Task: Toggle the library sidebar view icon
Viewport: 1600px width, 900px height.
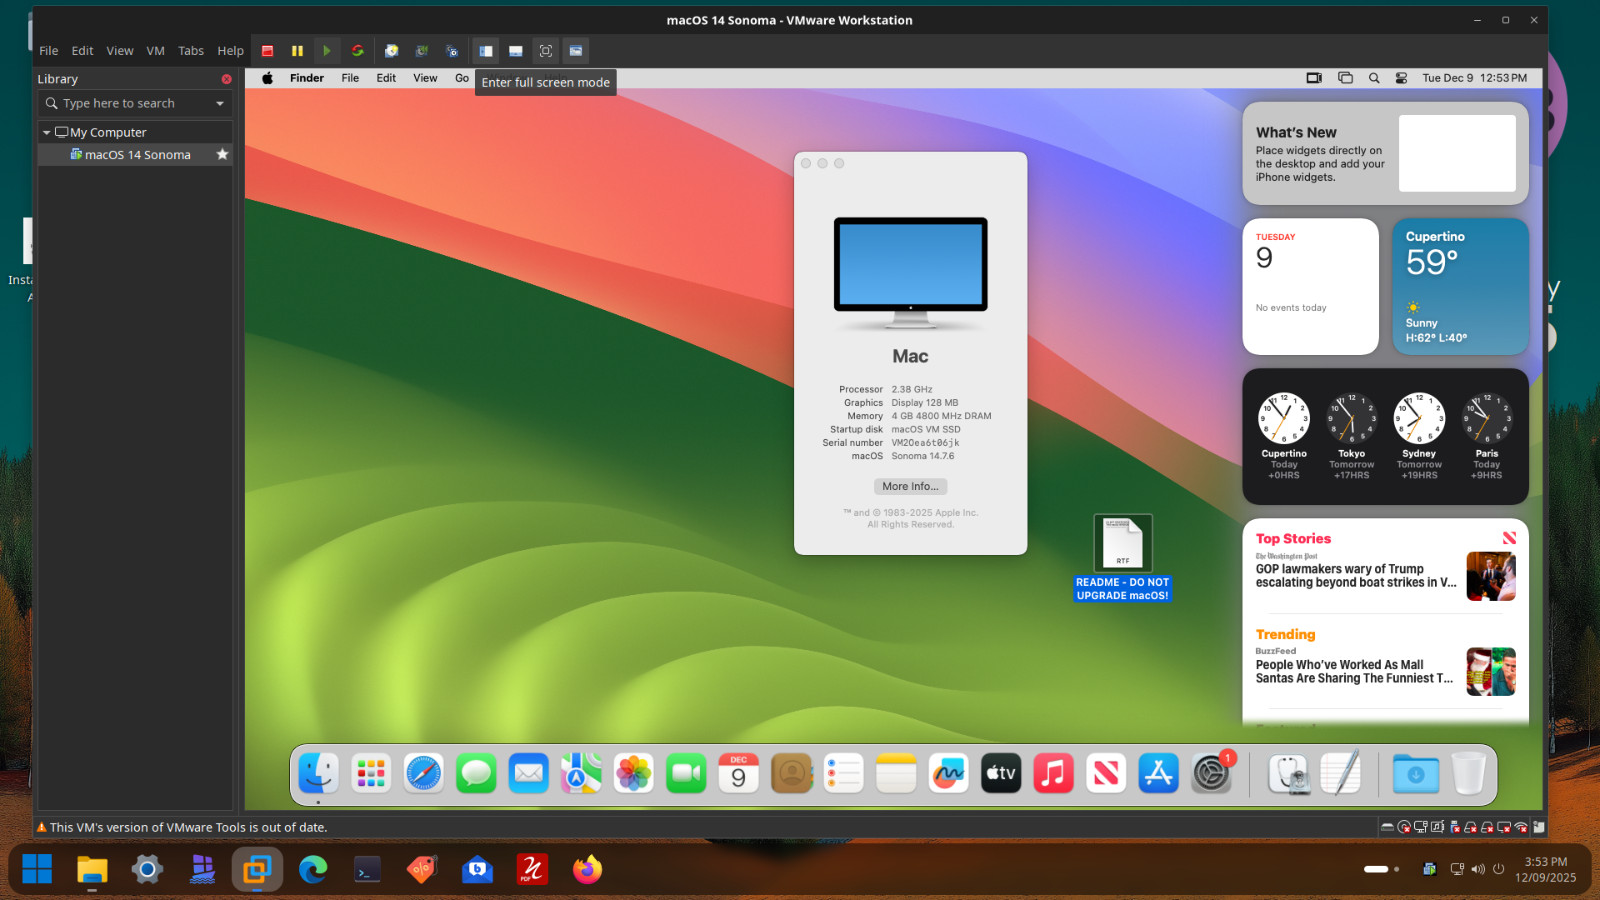Action: coord(486,51)
